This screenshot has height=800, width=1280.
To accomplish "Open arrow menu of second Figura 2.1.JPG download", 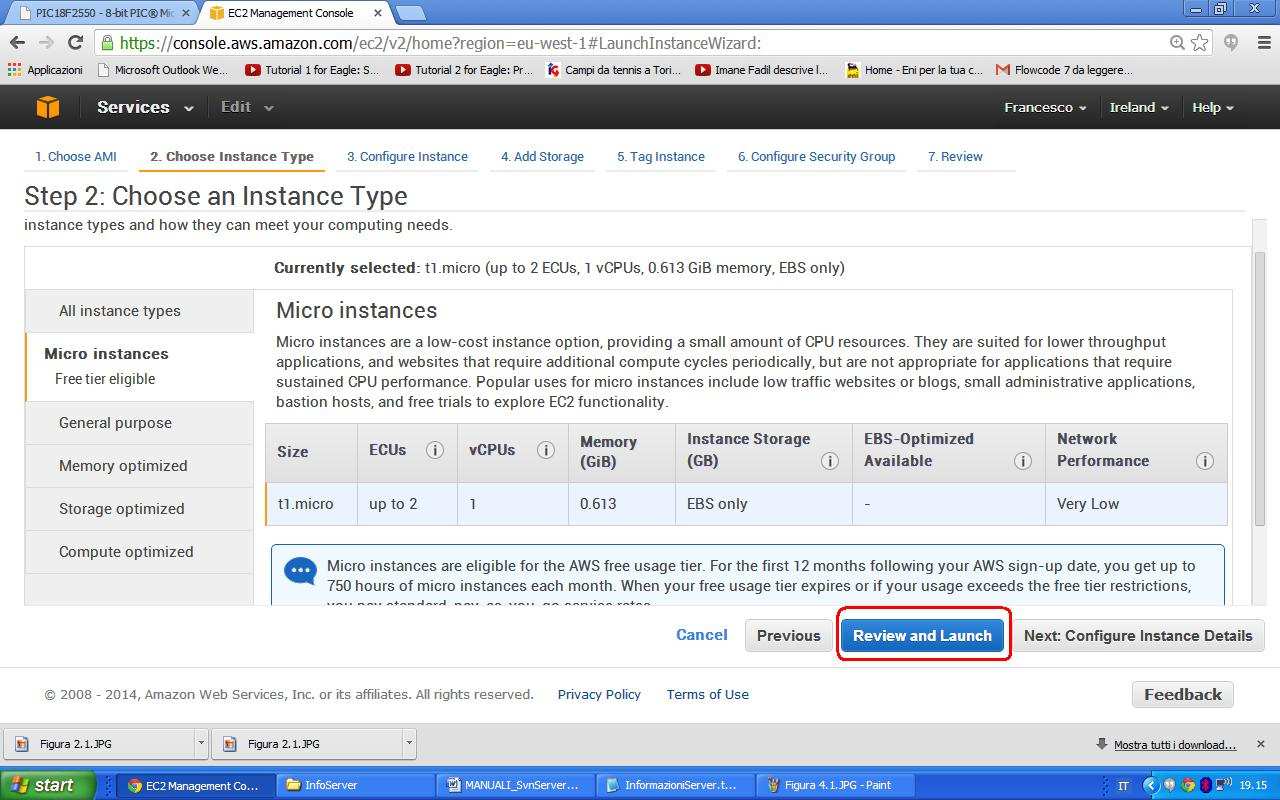I will [409, 743].
